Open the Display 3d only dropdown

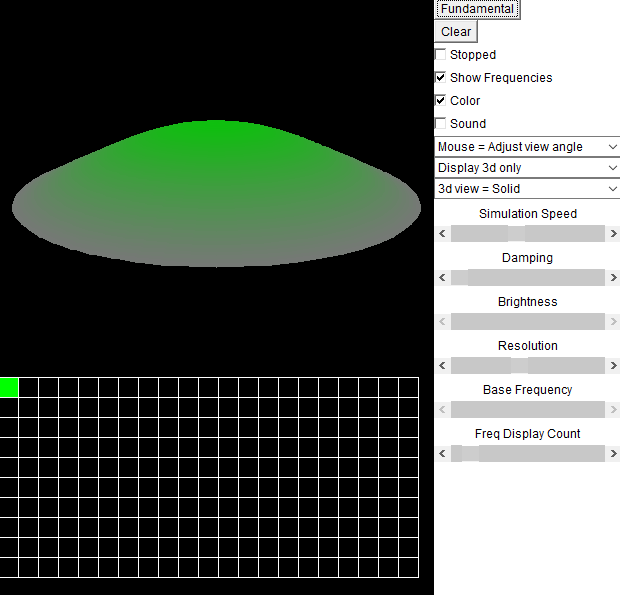coord(527,168)
